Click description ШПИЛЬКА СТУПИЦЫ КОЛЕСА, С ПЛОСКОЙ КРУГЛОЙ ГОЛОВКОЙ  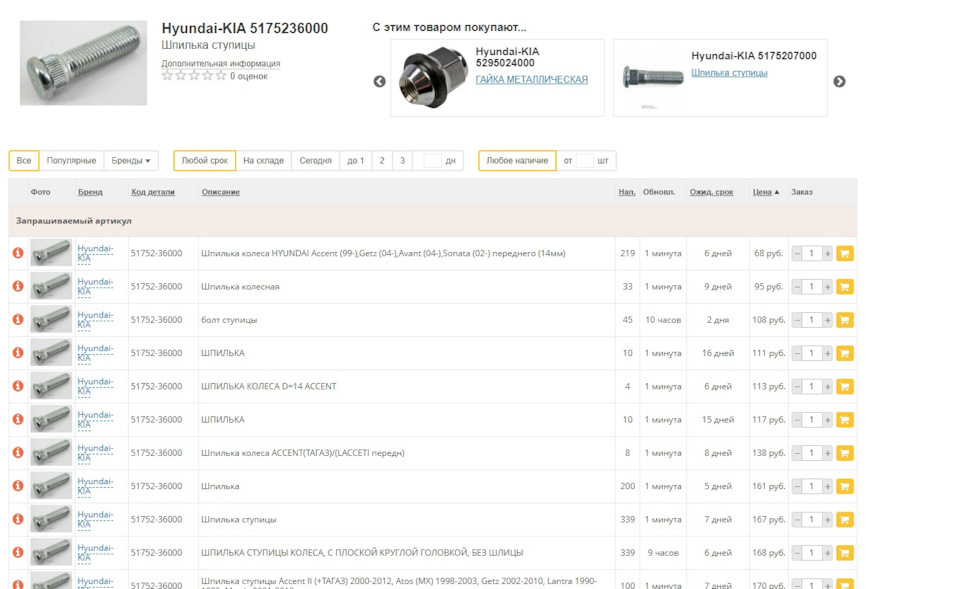(362, 552)
